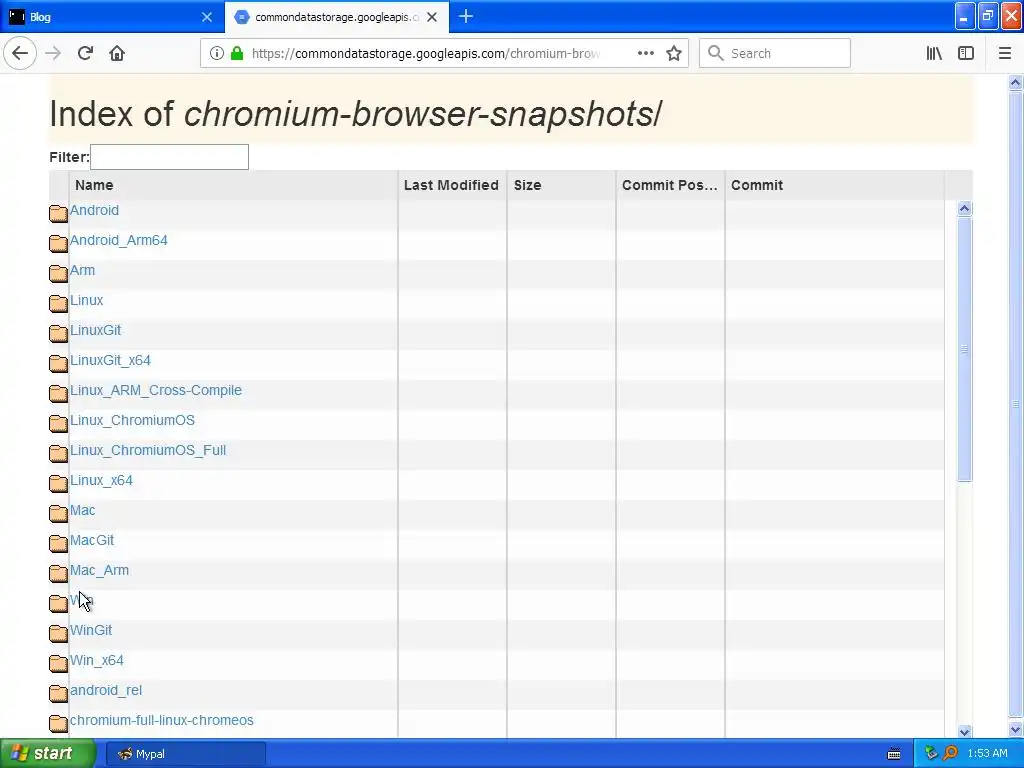The width and height of the screenshot is (1024, 768).
Task: Click the system tray clock
Action: tap(987, 753)
